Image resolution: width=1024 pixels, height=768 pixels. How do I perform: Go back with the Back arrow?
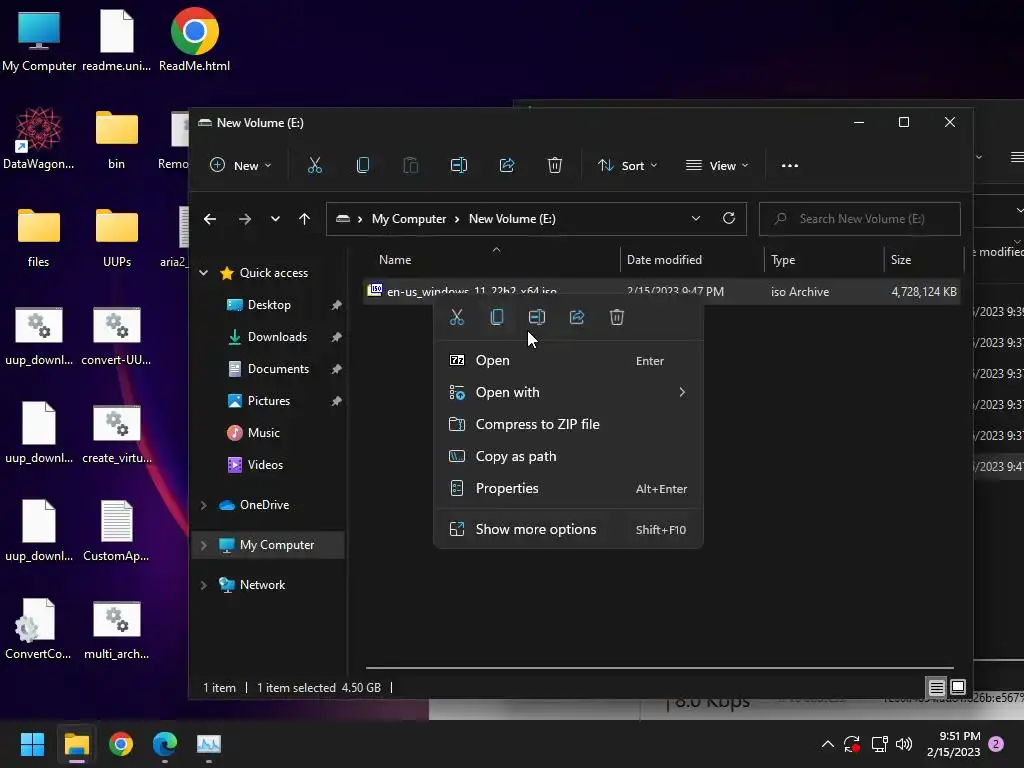pyautogui.click(x=210, y=219)
